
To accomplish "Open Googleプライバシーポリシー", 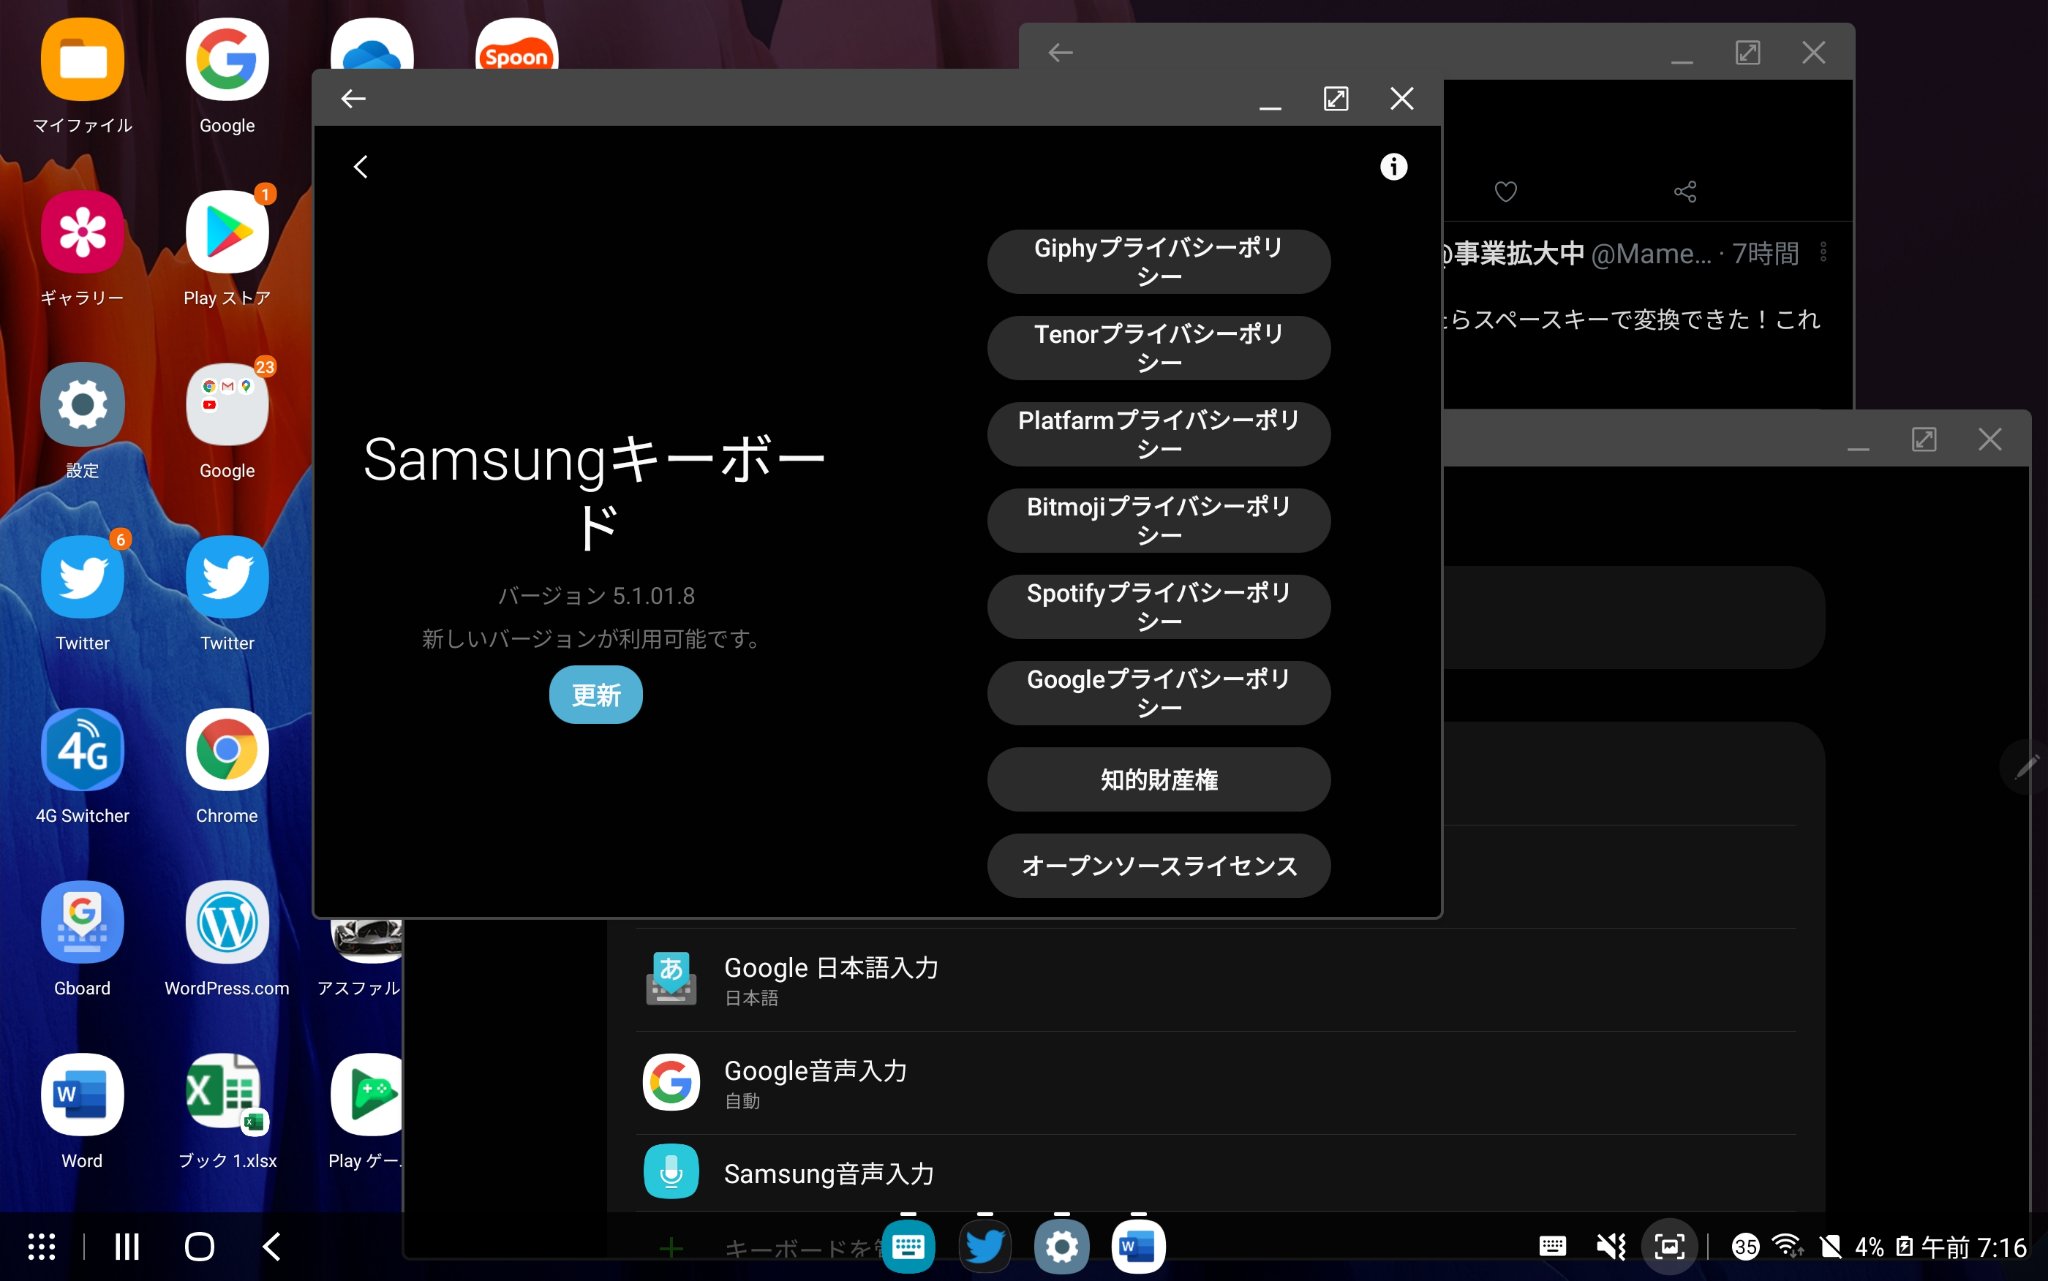I will [1159, 692].
